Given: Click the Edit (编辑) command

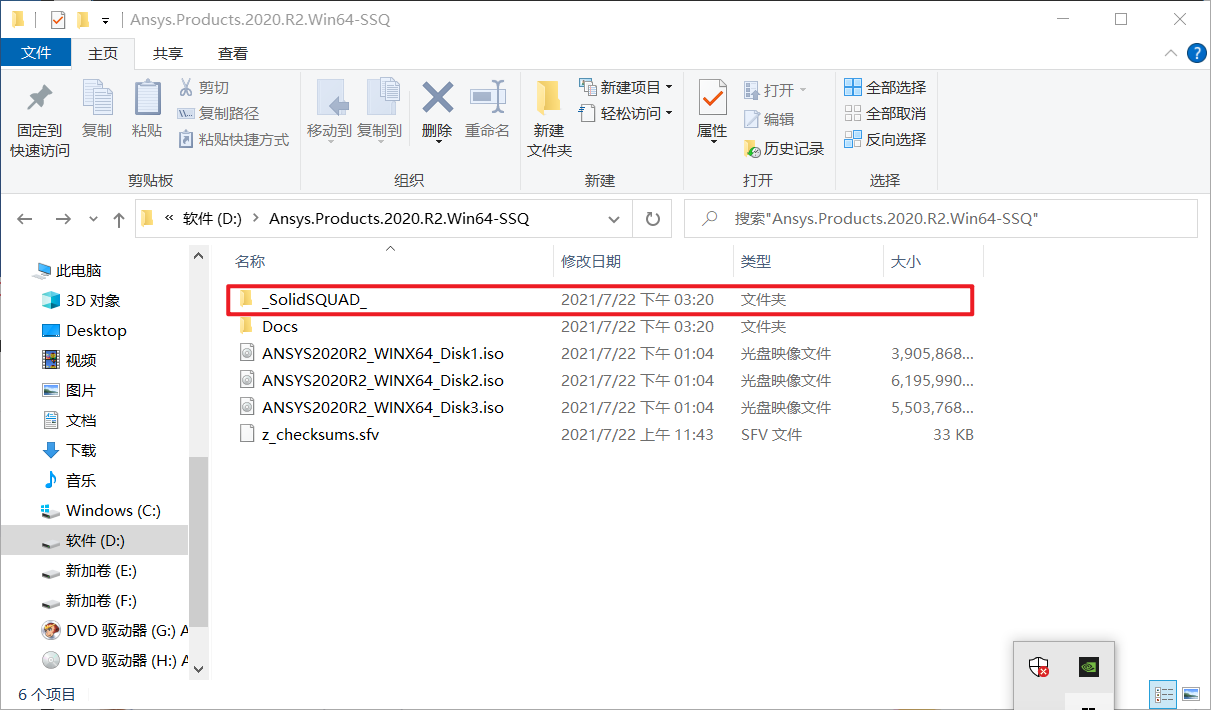Looking at the screenshot, I should (x=769, y=119).
